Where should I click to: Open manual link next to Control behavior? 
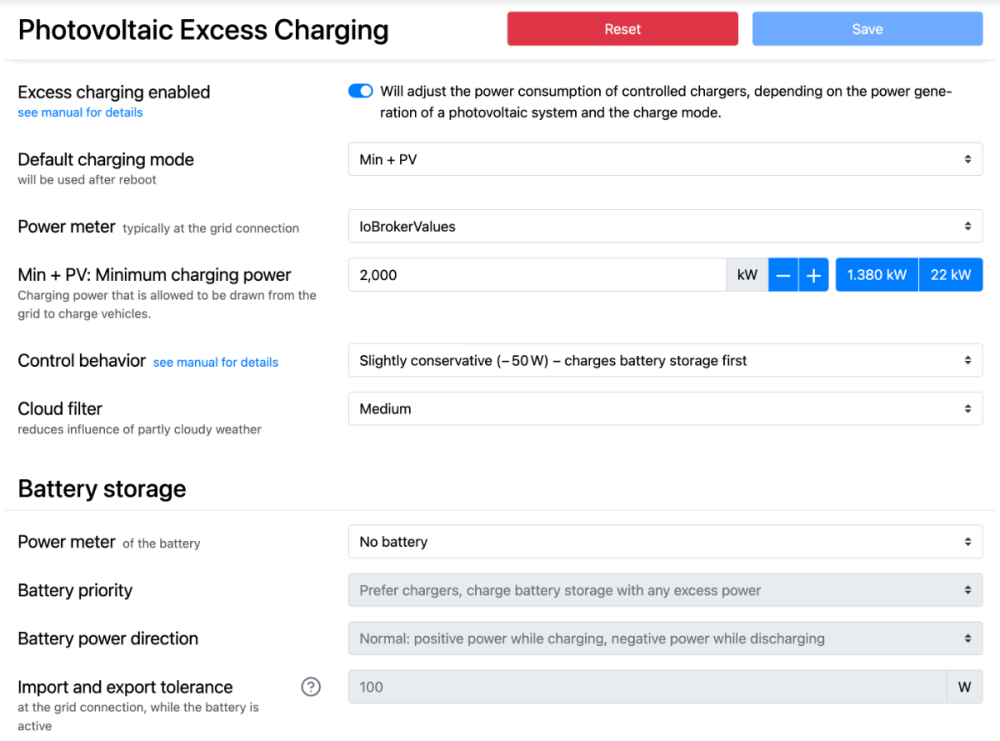215,362
